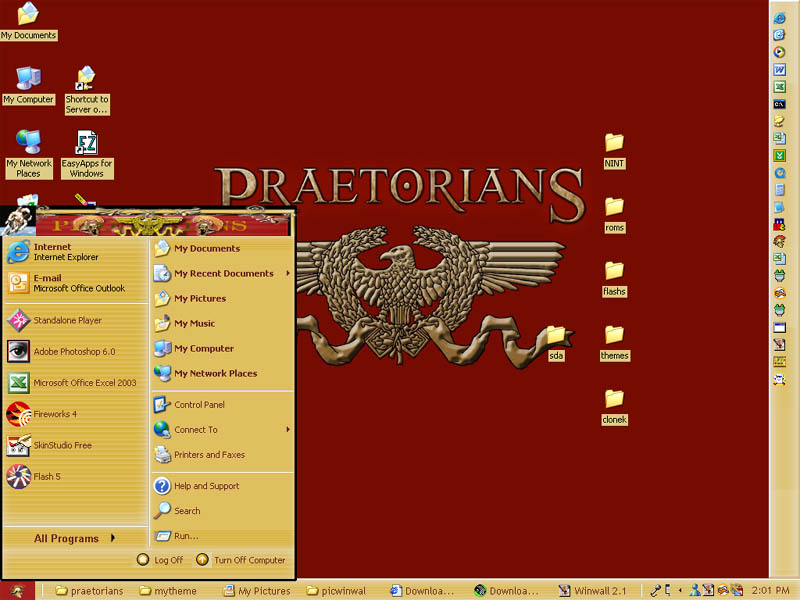Screen dimensions: 800x600
Task: Show hidden system tray icons arrow
Action: 680,591
